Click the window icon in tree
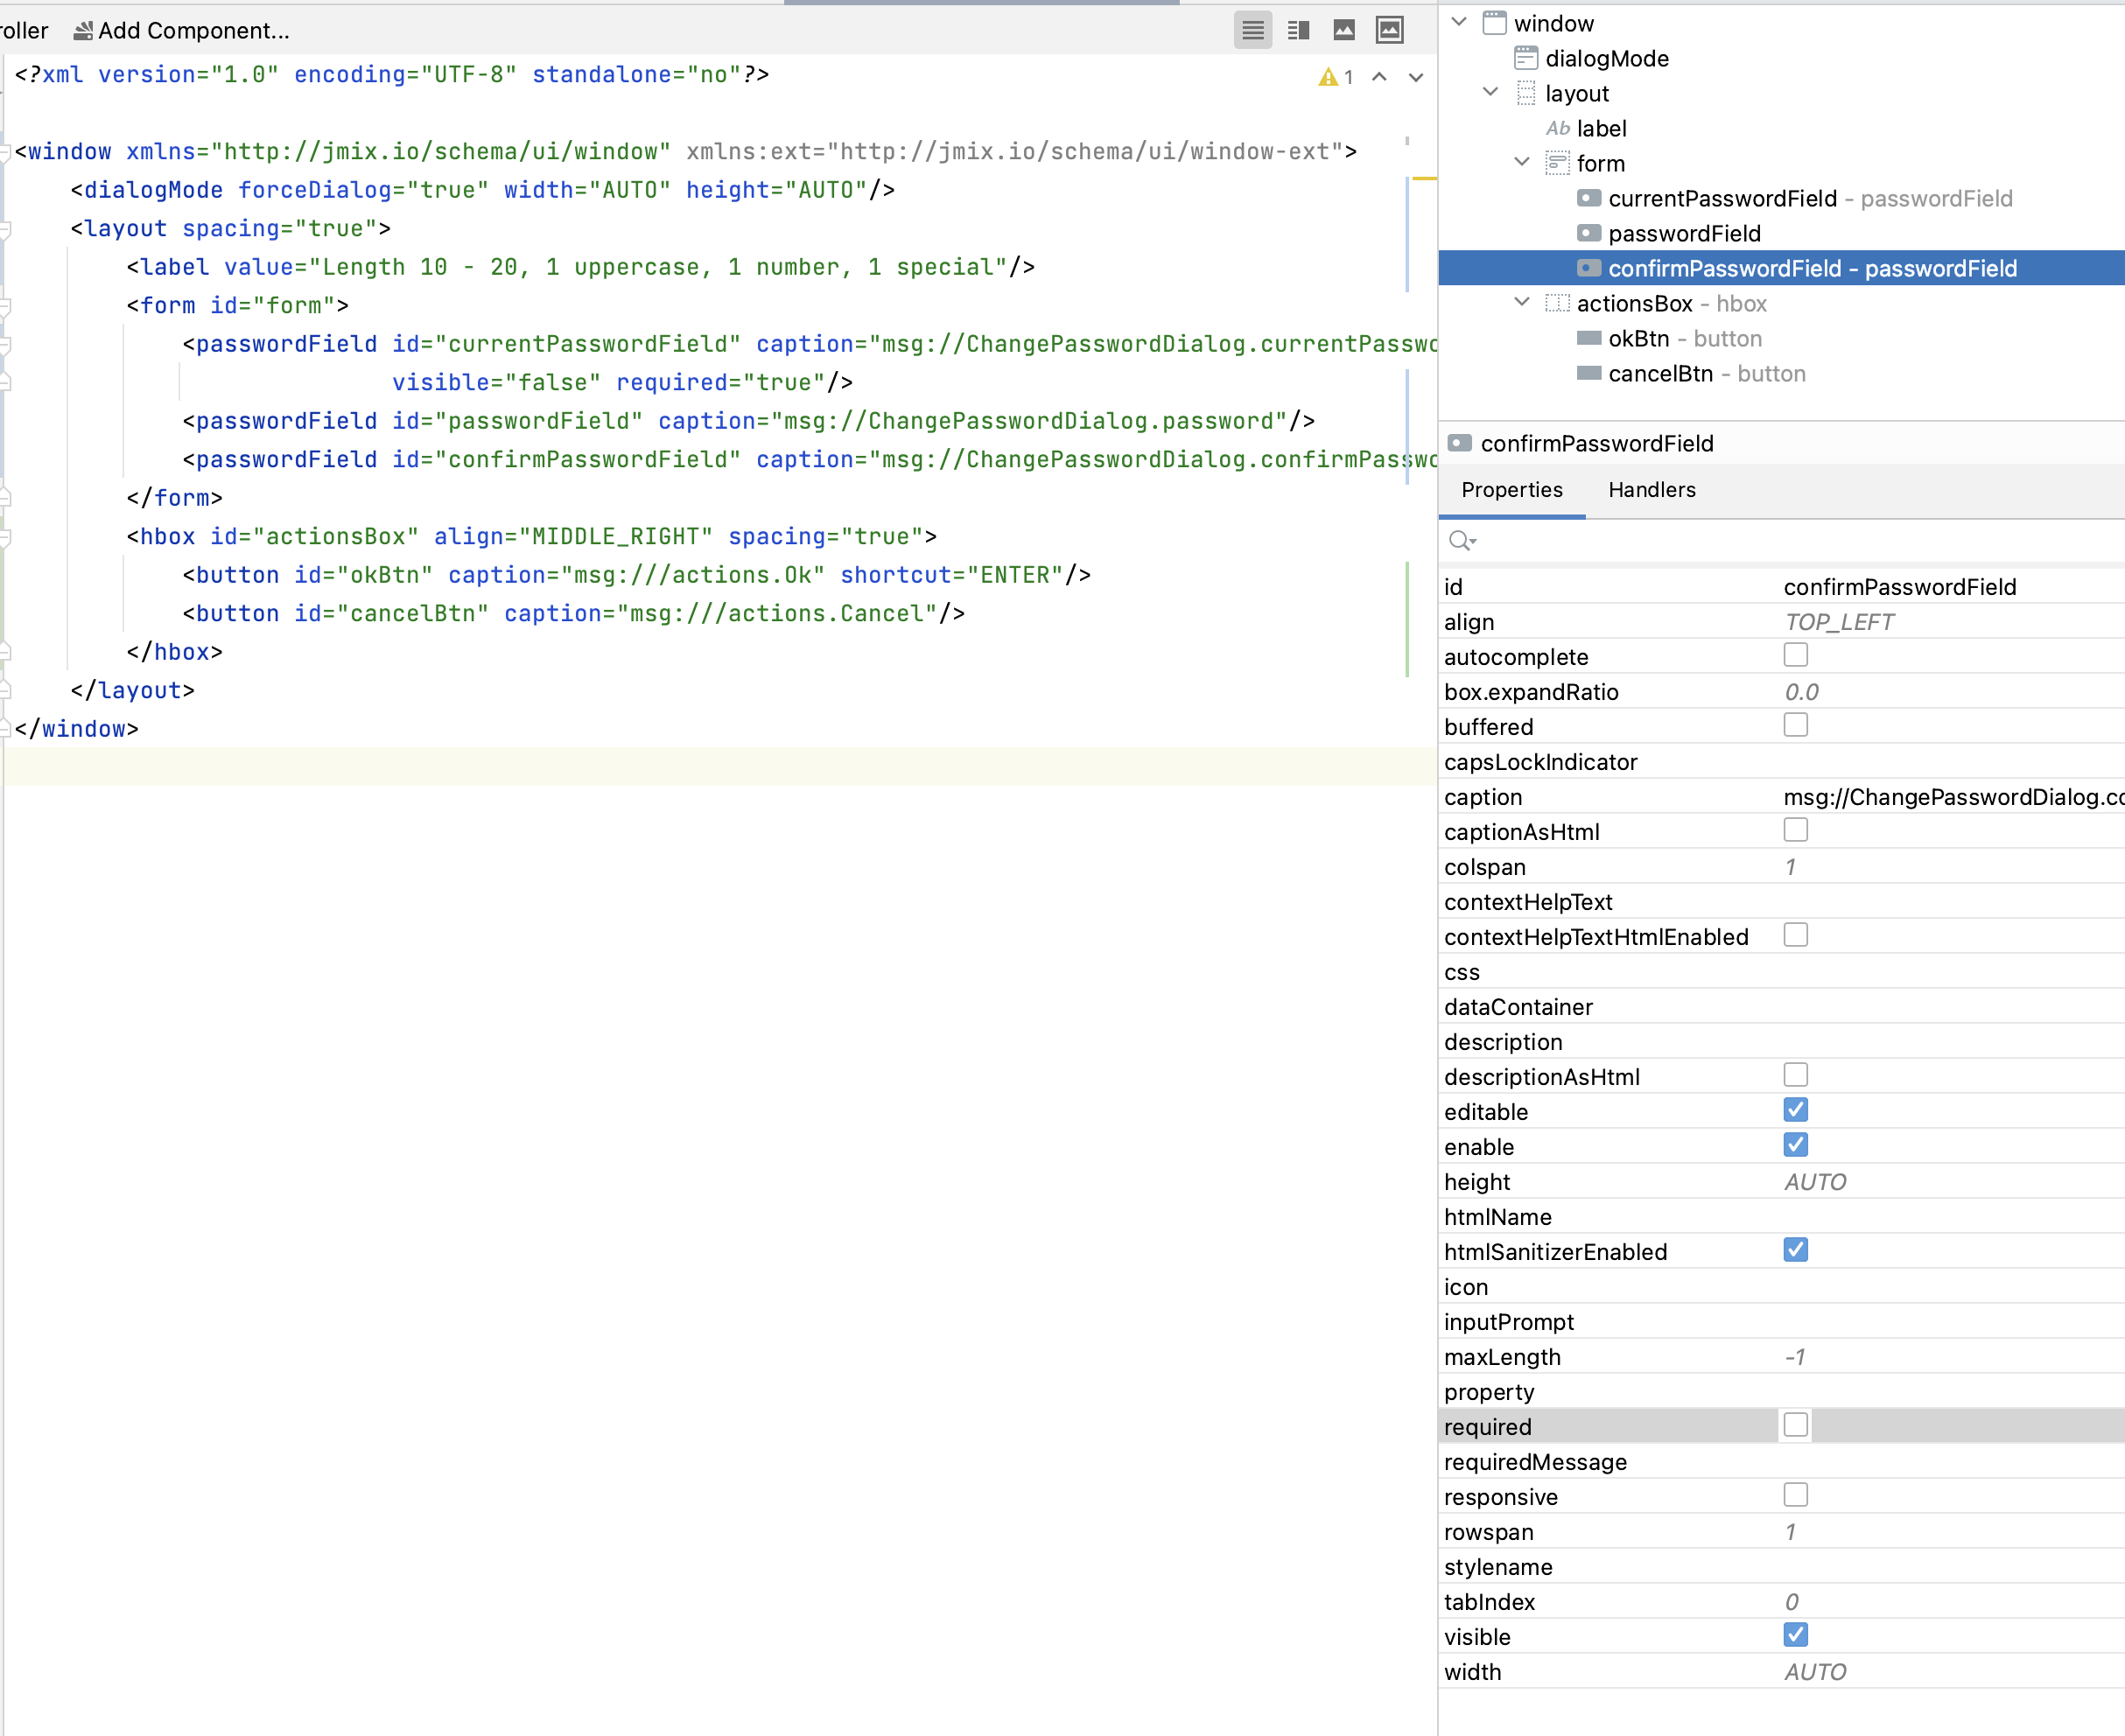2125x1736 pixels. [1494, 22]
